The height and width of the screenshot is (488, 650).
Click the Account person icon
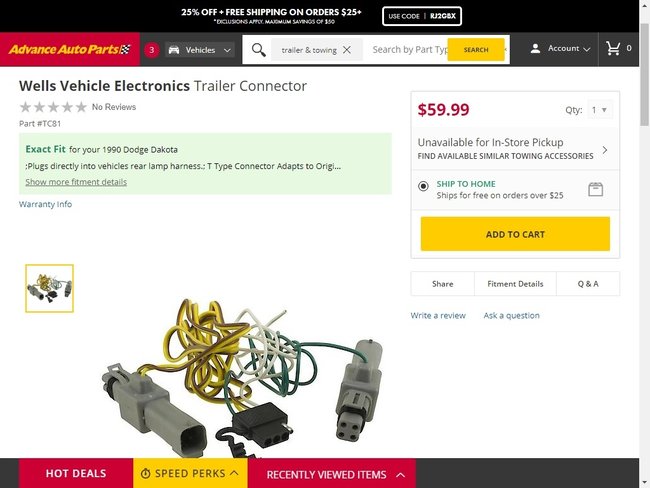point(536,48)
